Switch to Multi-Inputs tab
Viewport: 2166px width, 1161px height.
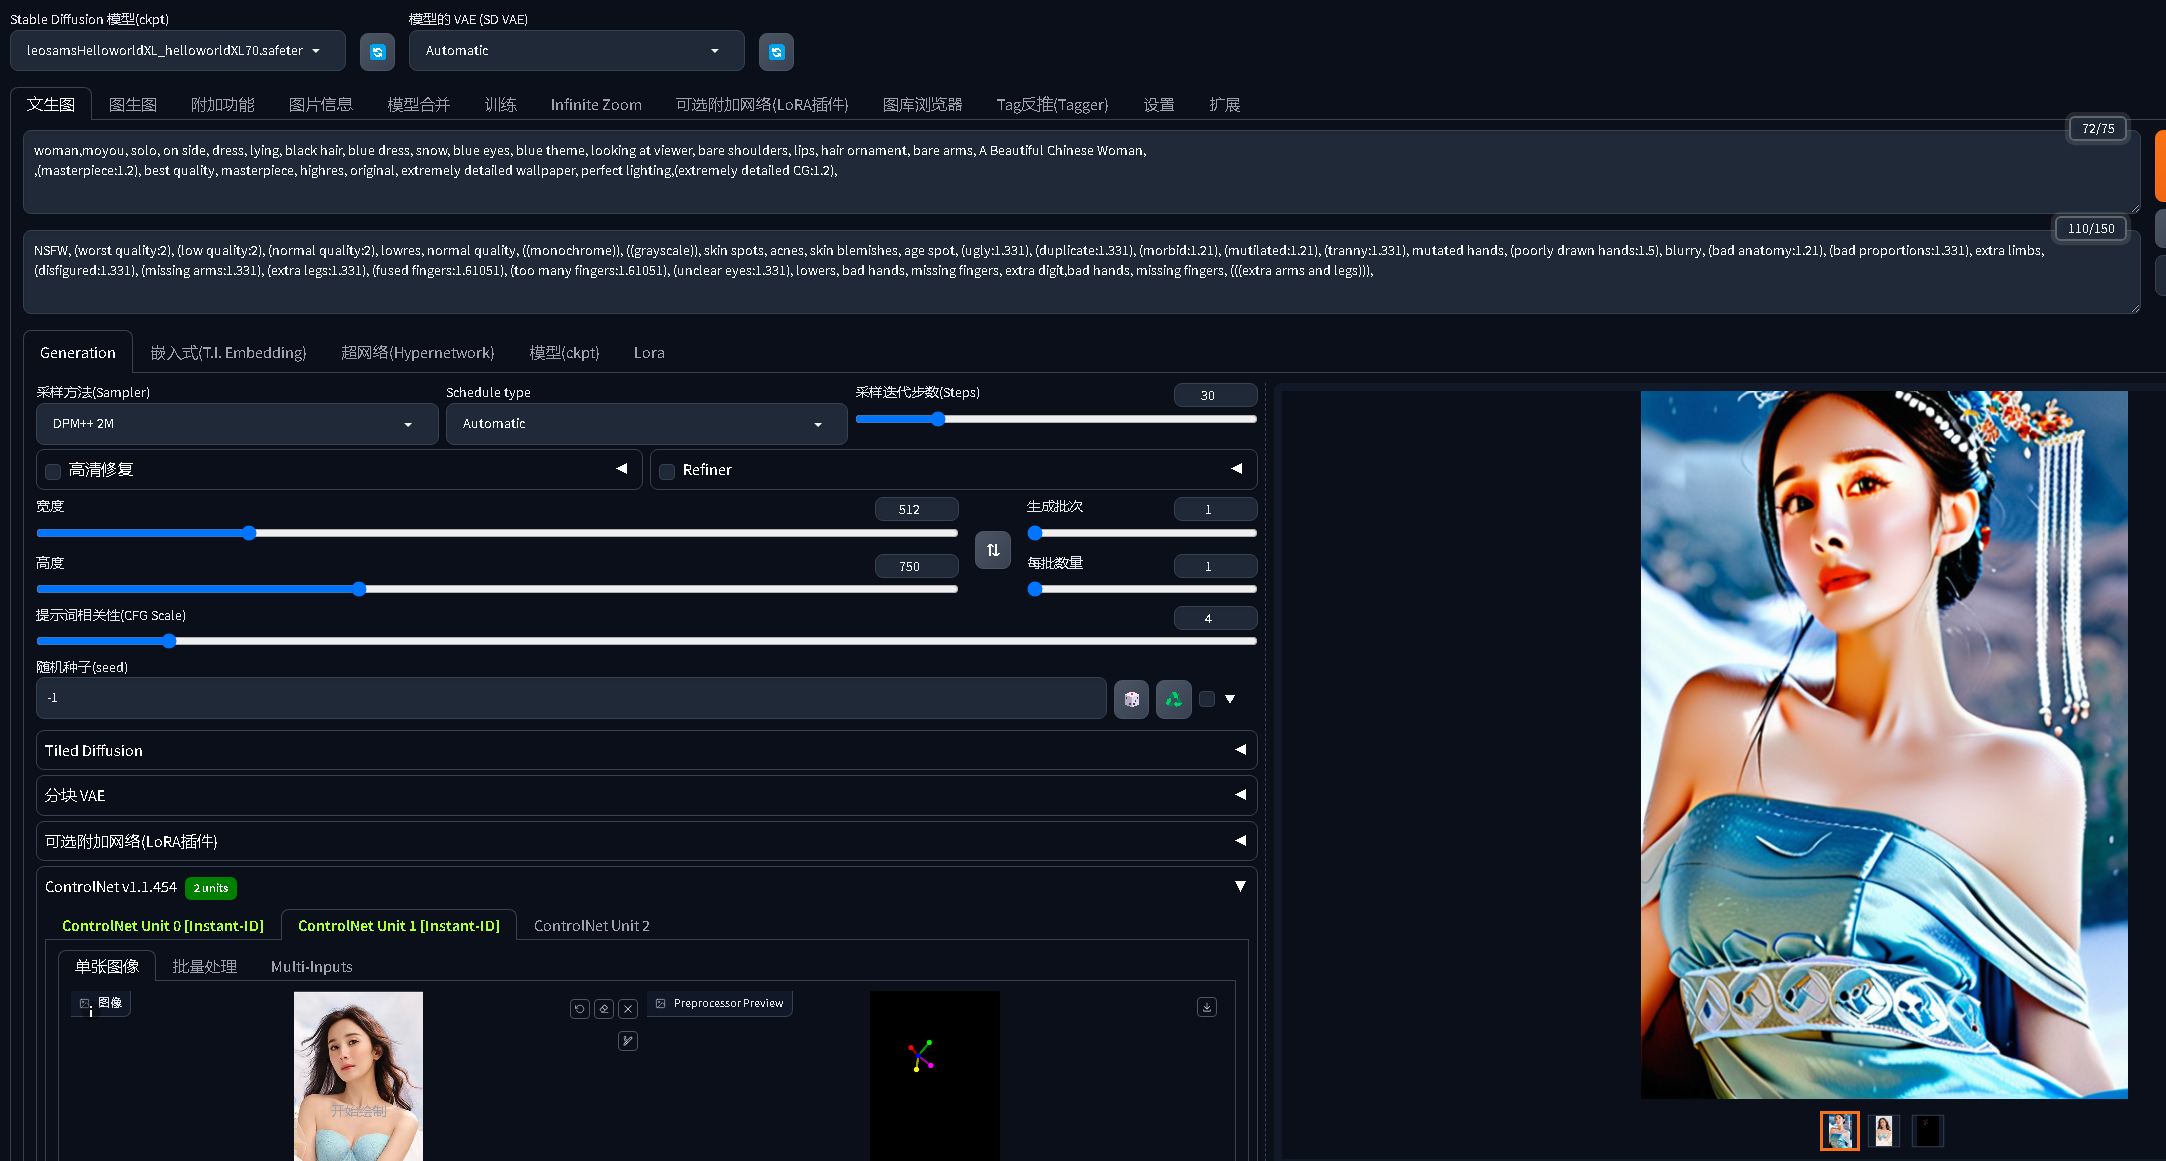(x=311, y=967)
